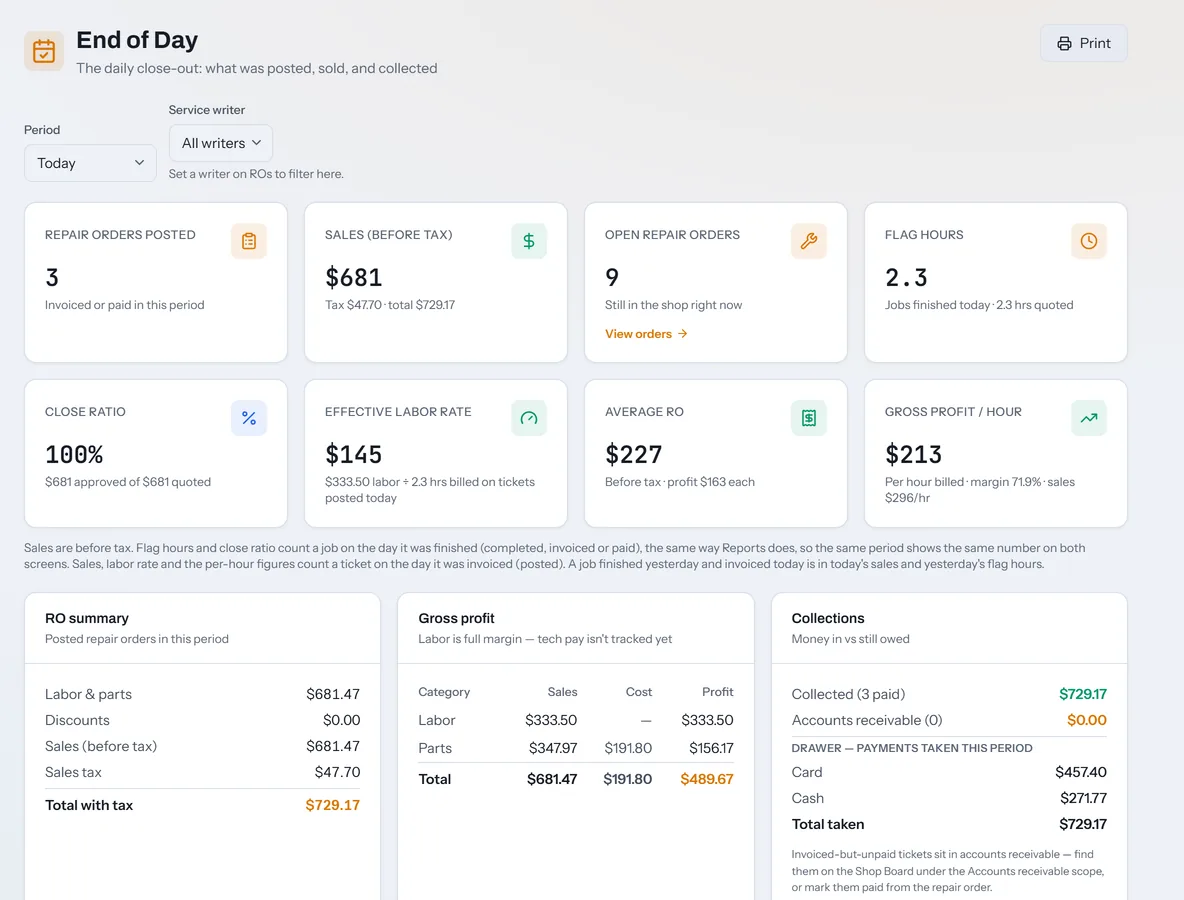
Task: Click the printer icon in Print button
Action: [x=1064, y=43]
